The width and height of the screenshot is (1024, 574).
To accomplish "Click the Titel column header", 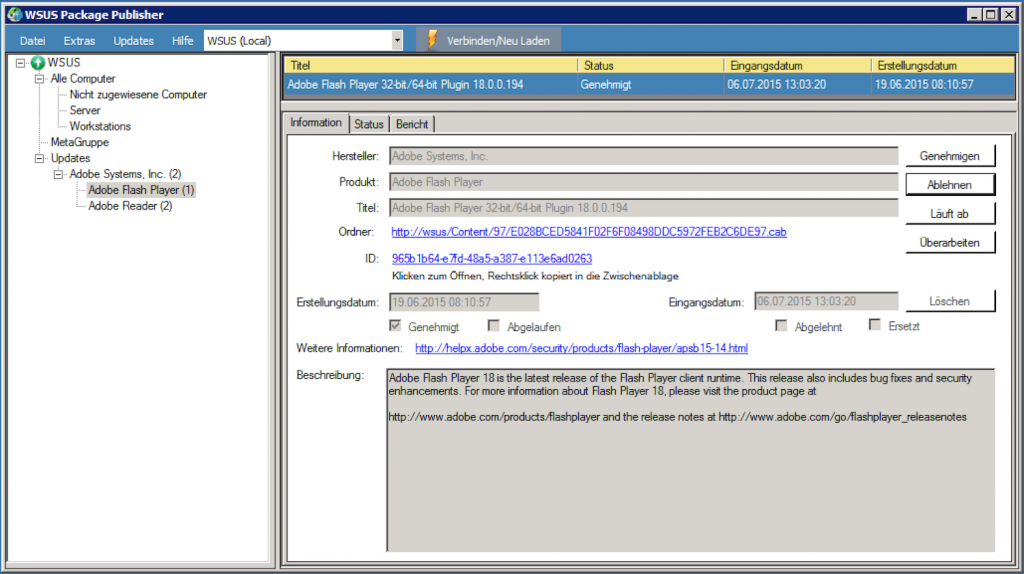I will point(431,65).
